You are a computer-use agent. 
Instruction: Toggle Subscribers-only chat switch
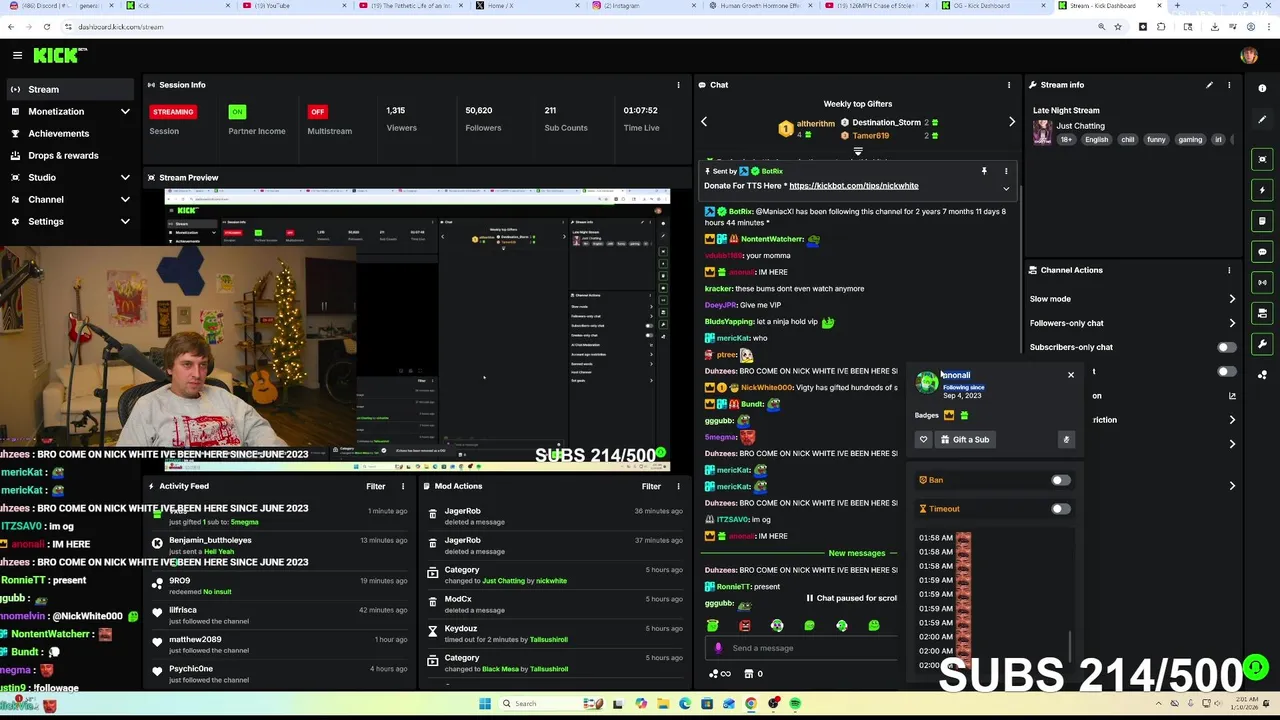coord(1226,347)
